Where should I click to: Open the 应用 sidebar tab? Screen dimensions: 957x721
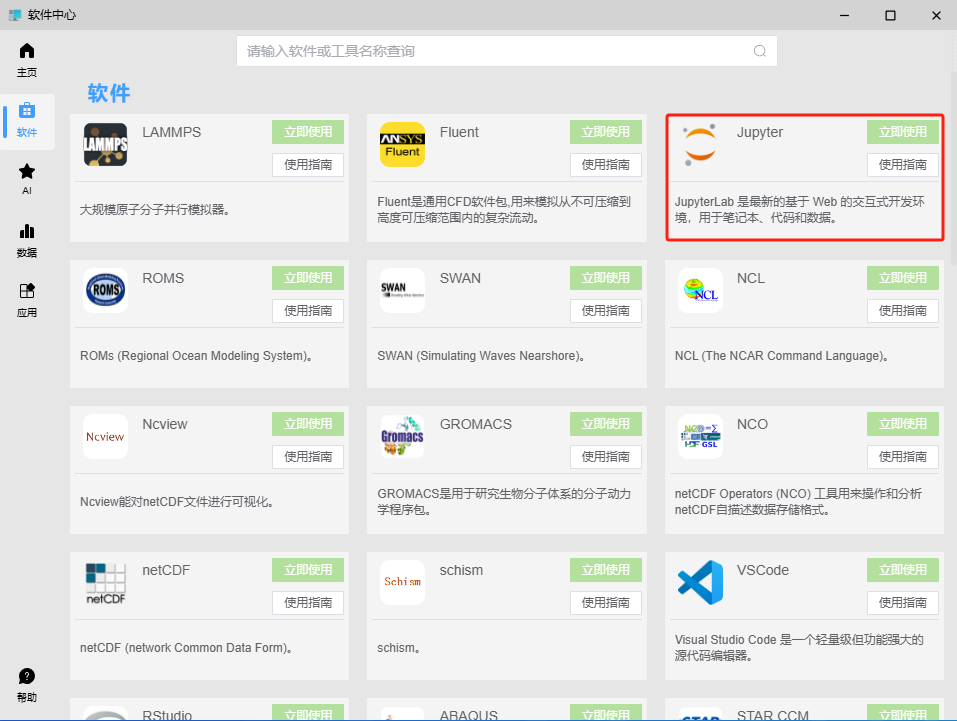27,300
